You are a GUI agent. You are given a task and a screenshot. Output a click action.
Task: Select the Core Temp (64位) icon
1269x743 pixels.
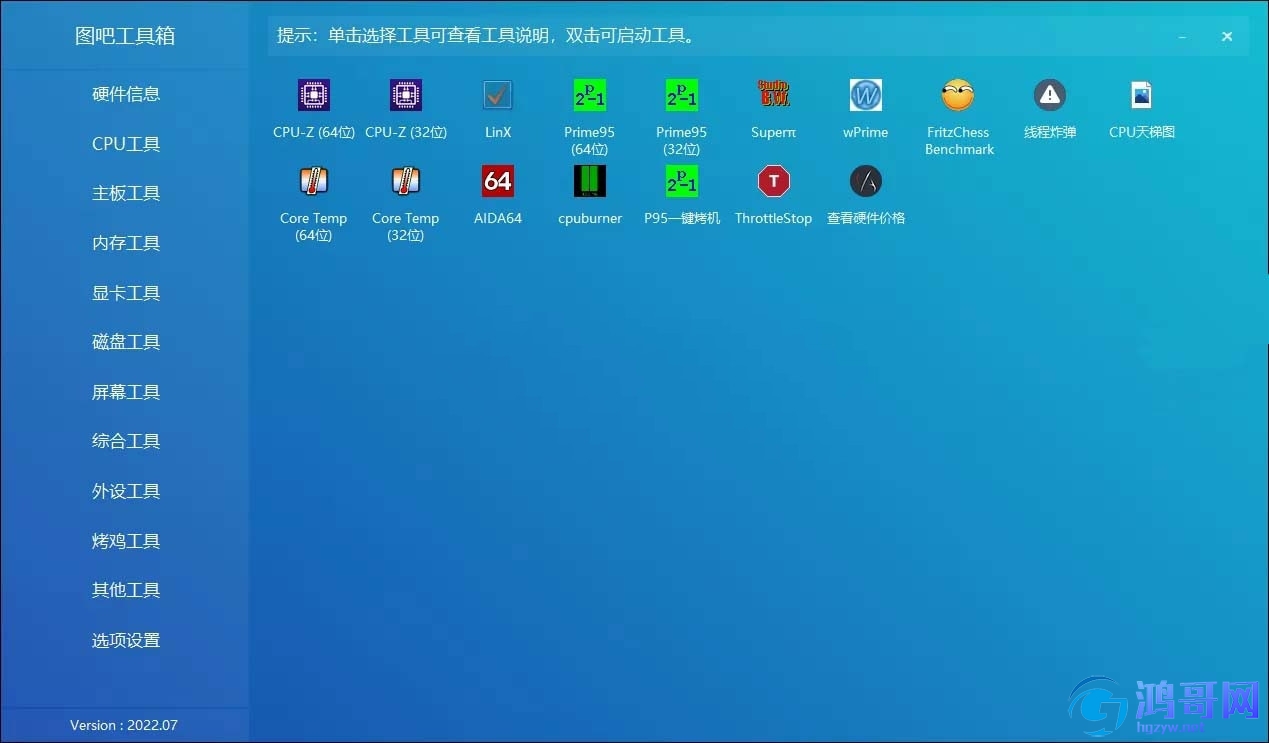tap(314, 182)
